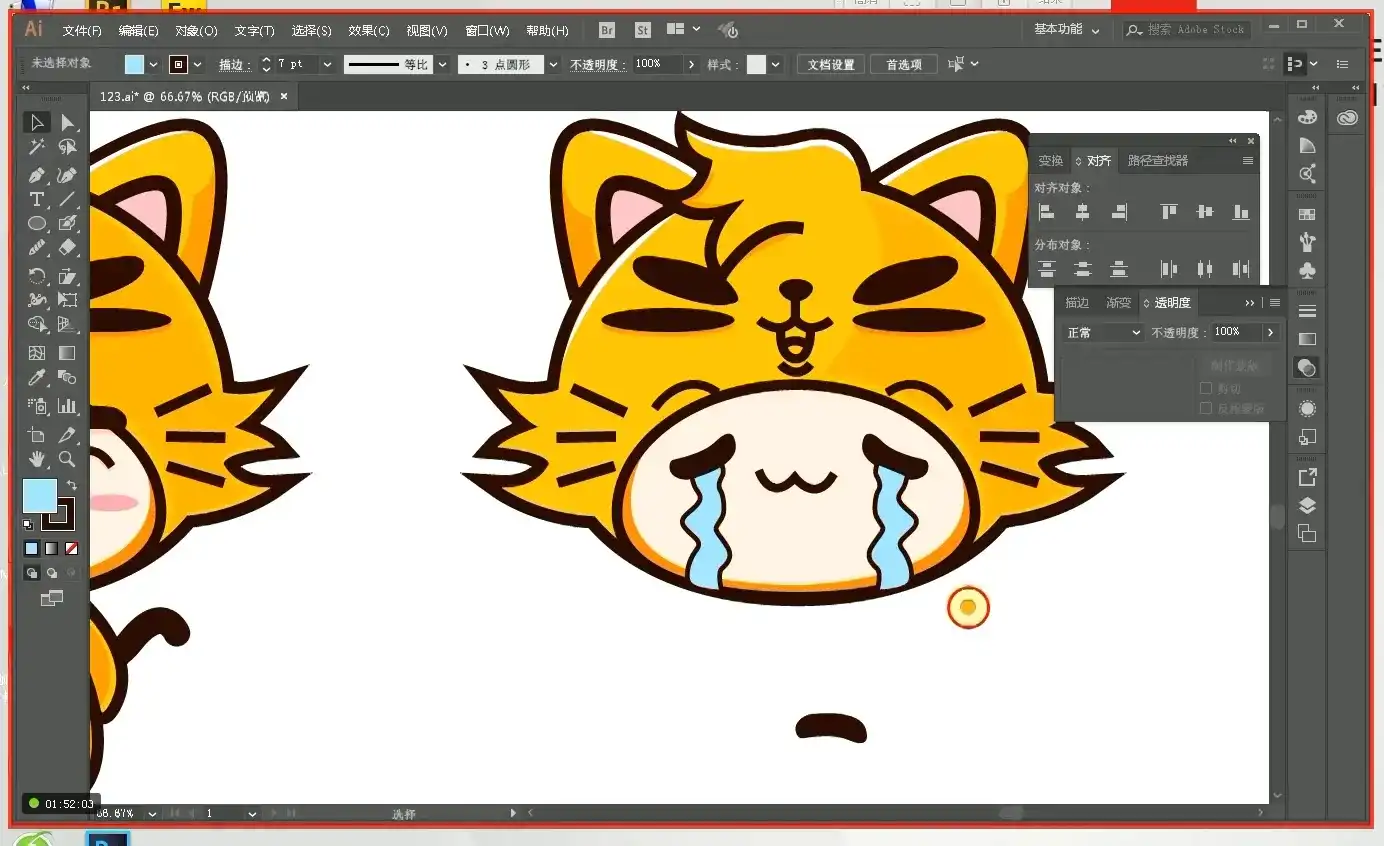
Task: Select the Type tool
Action: click(x=37, y=200)
